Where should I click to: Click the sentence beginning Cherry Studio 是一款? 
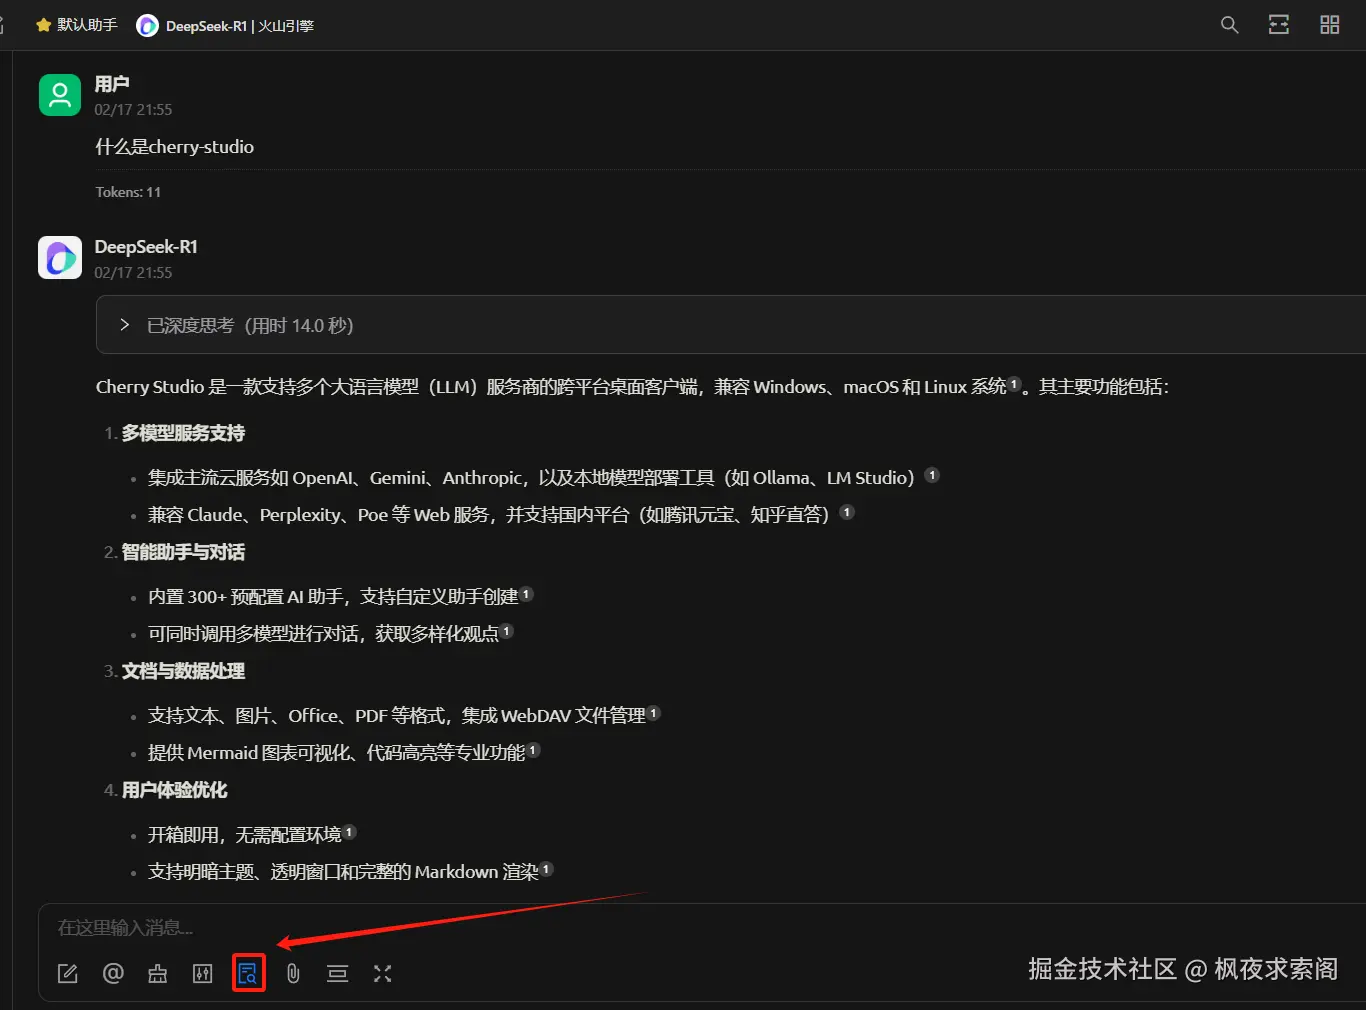pos(632,387)
